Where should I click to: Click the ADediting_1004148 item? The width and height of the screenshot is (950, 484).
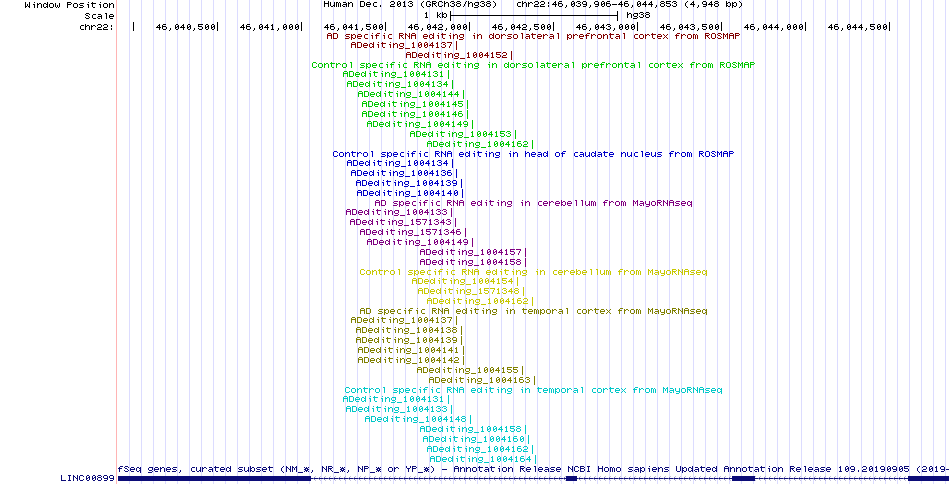[417, 419]
